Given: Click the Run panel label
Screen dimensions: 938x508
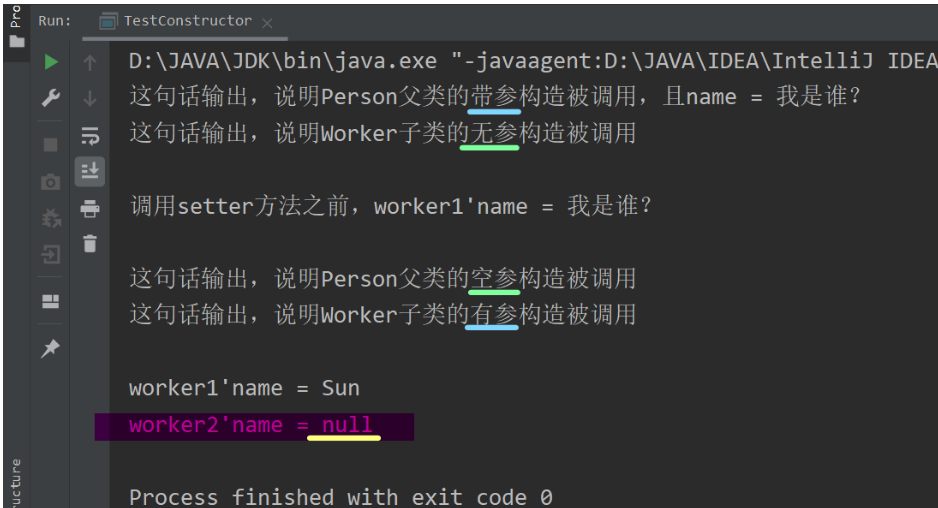Looking at the screenshot, I should click(x=54, y=21).
